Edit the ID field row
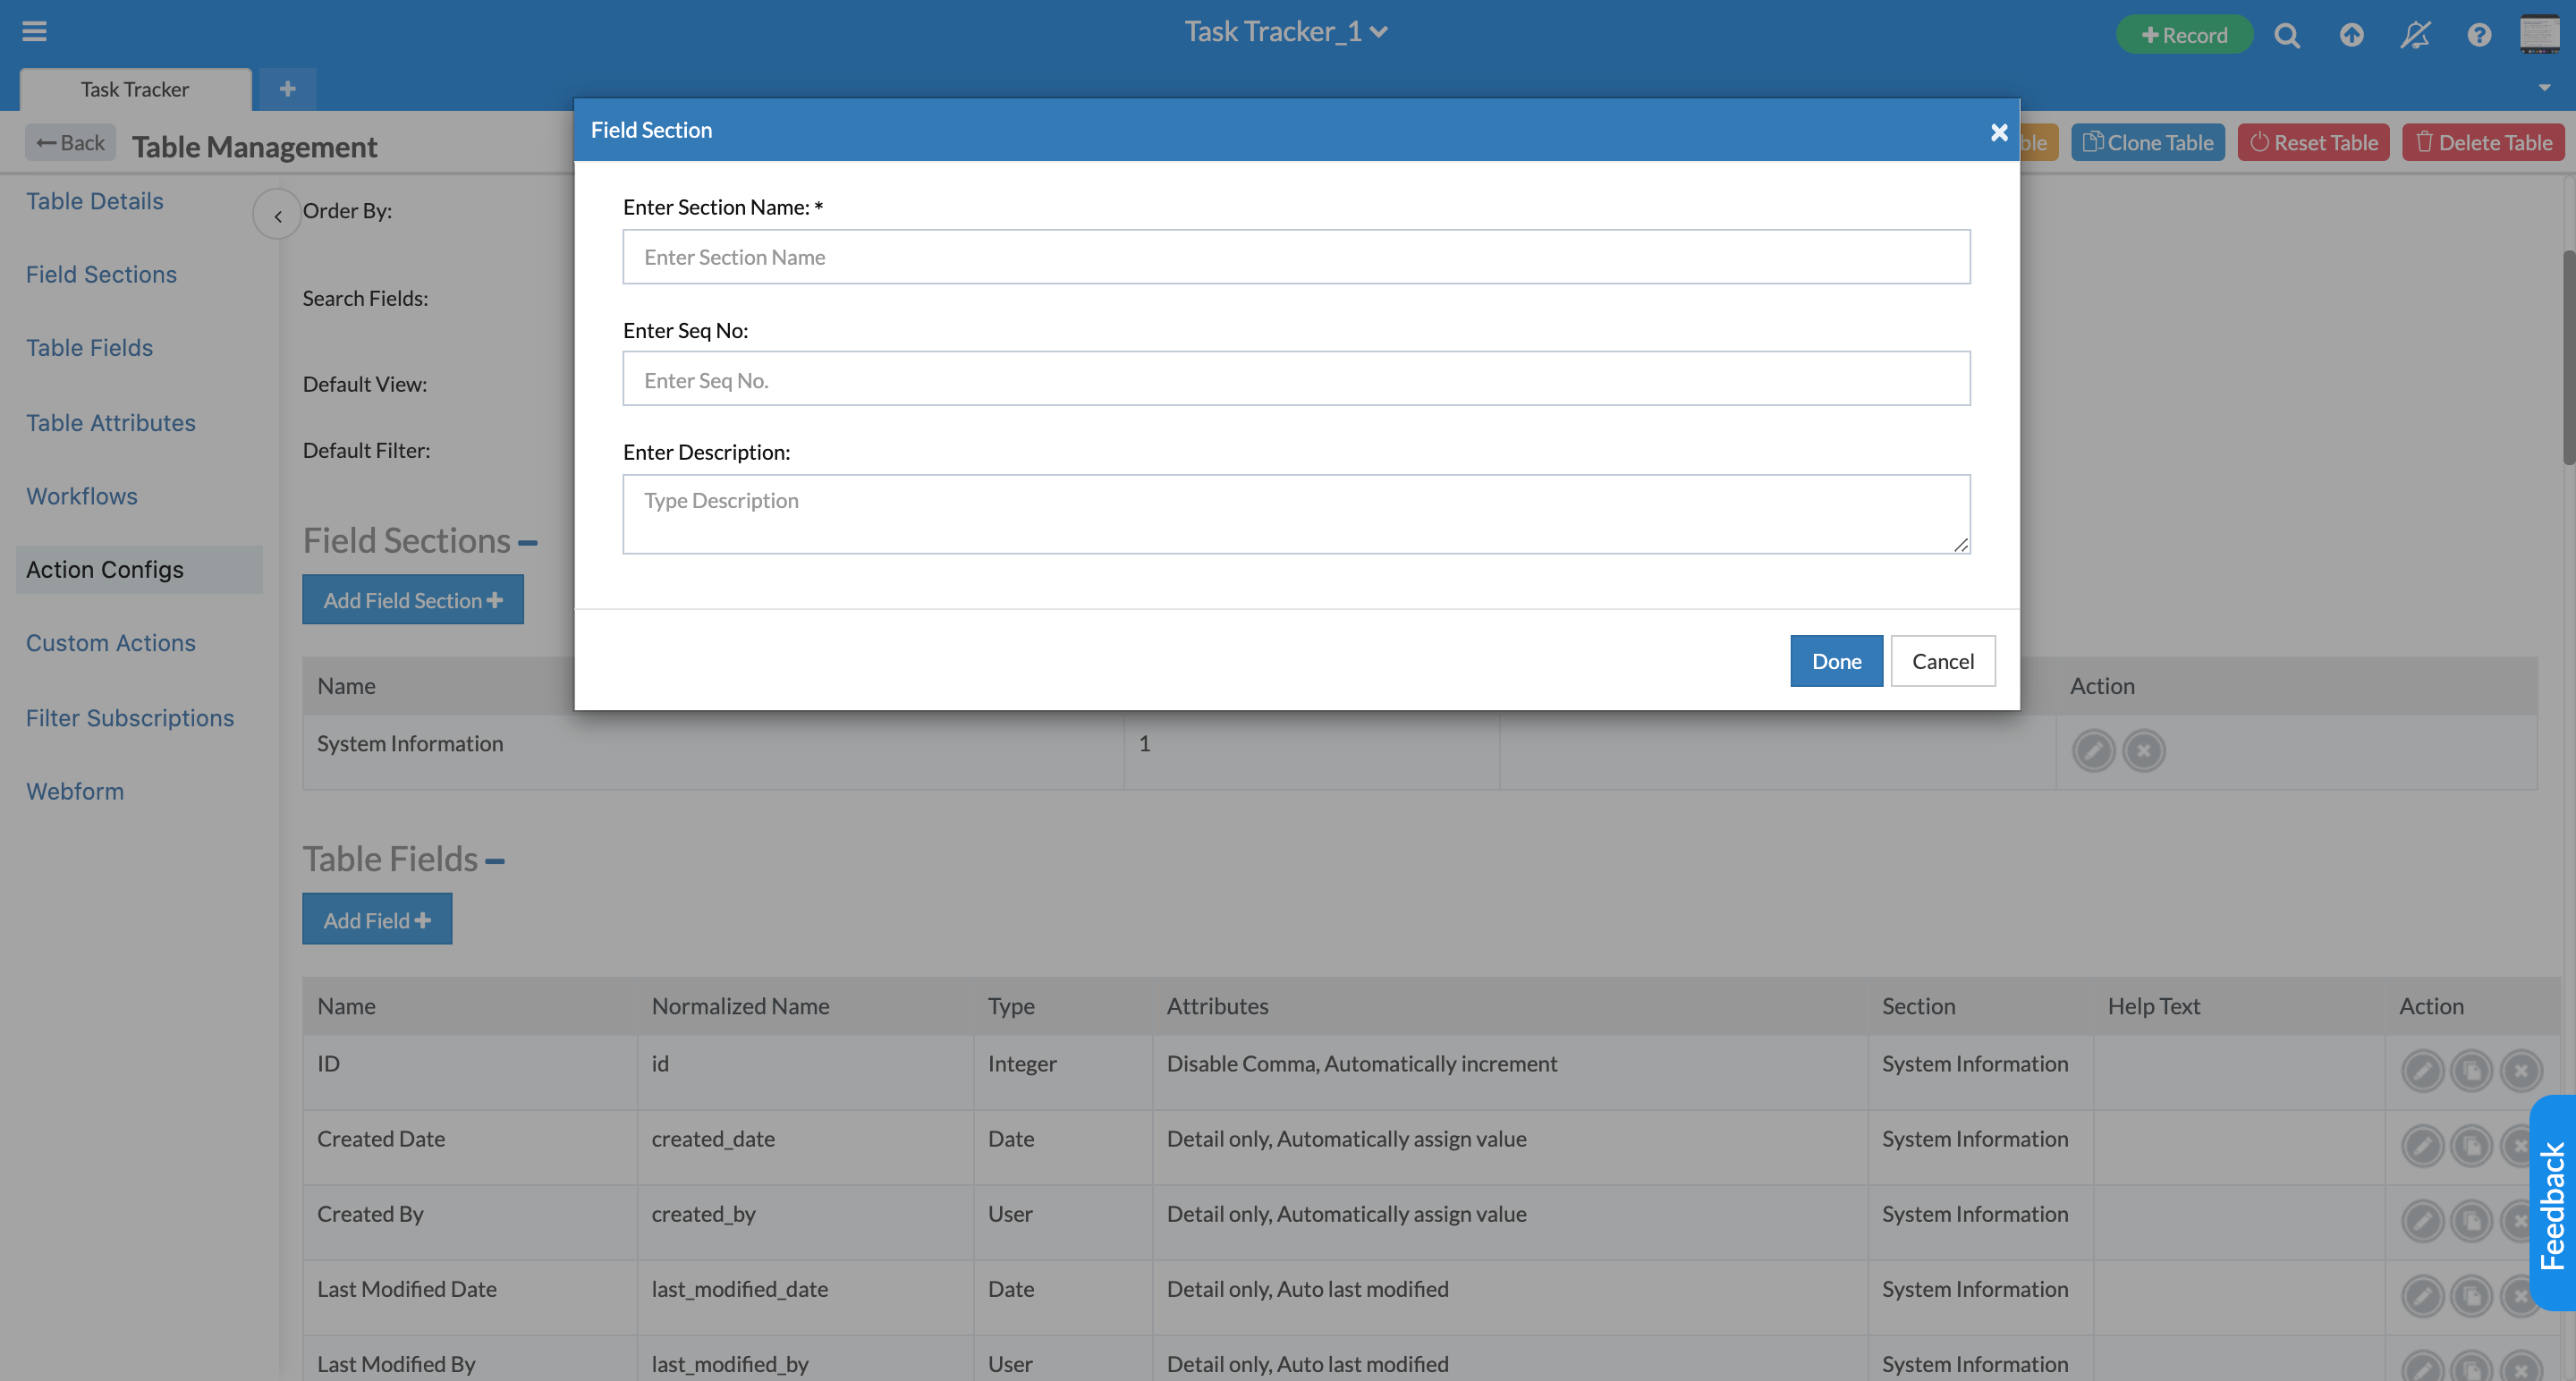Image resolution: width=2576 pixels, height=1381 pixels. coord(2422,1071)
